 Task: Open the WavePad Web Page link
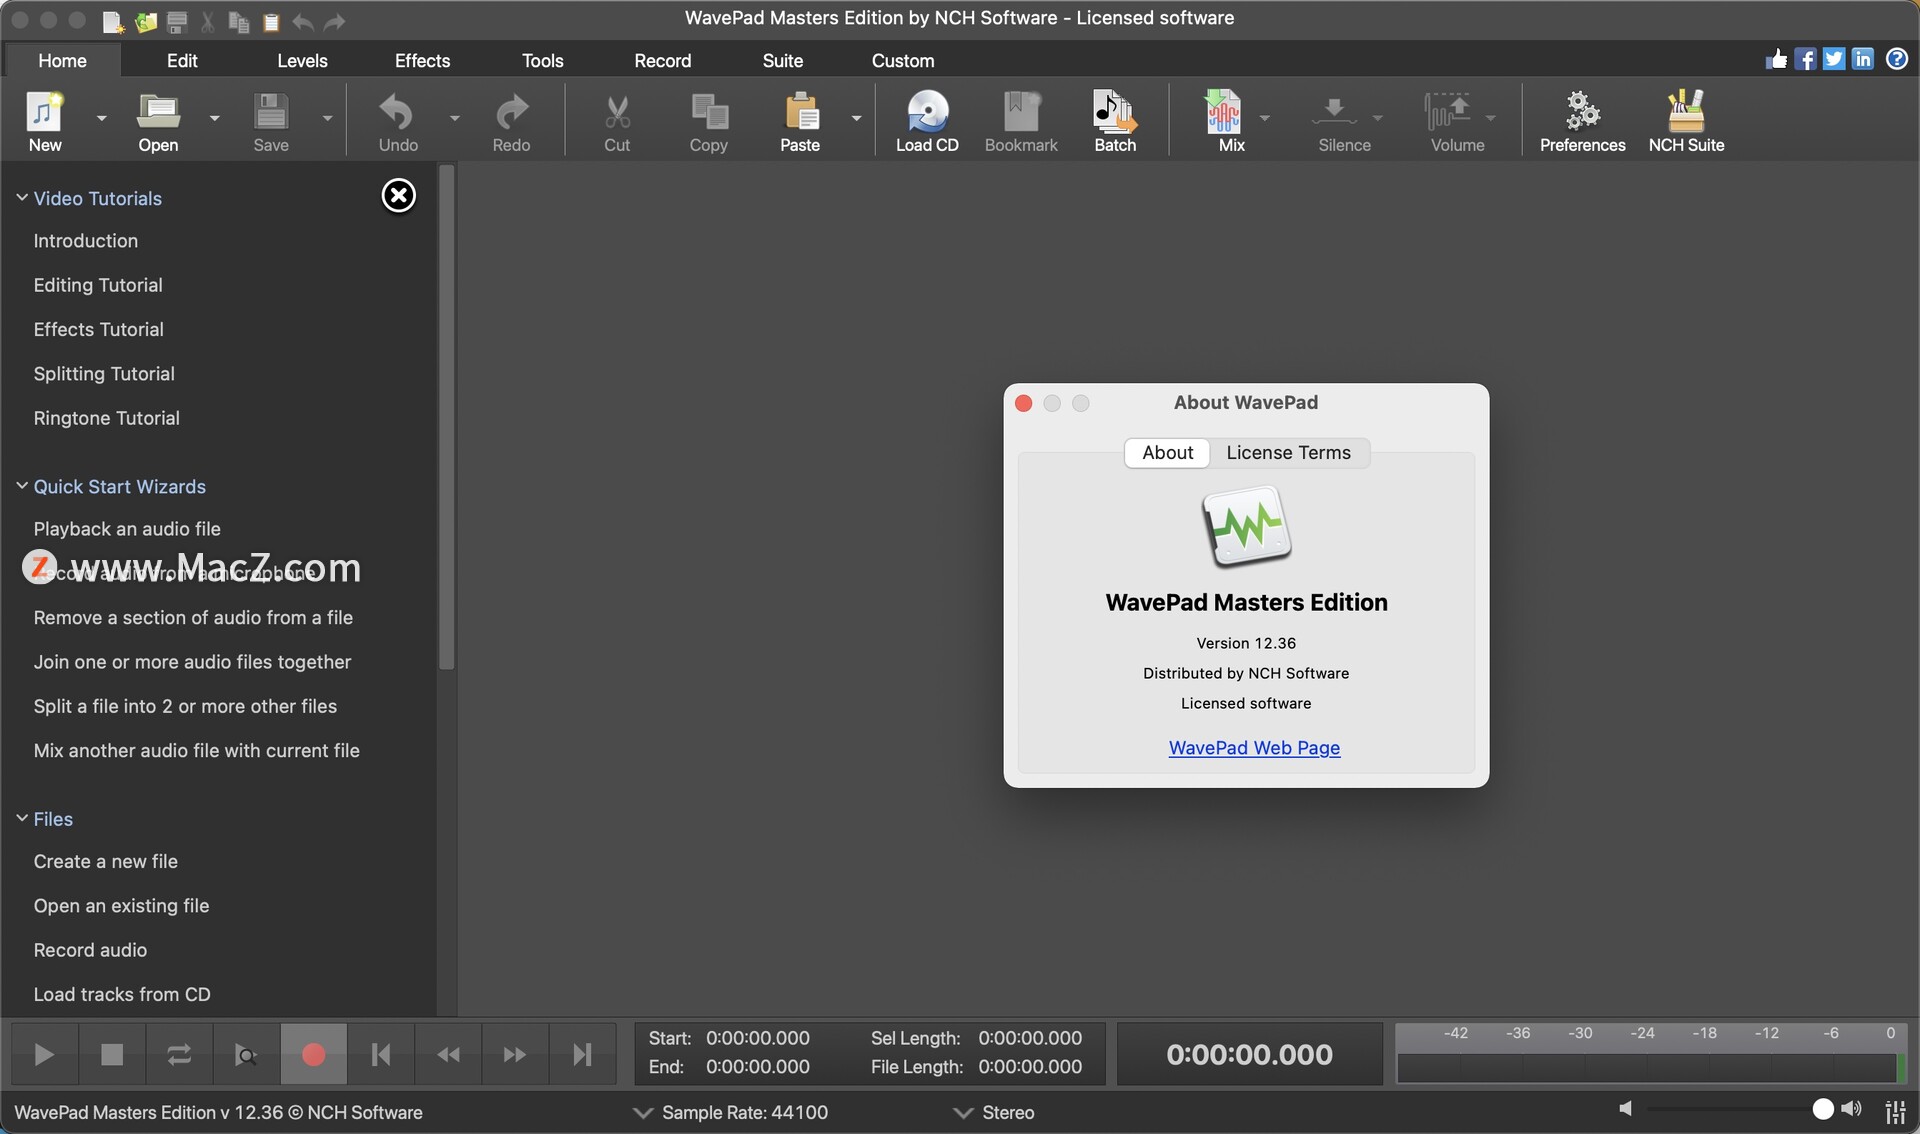1254,748
